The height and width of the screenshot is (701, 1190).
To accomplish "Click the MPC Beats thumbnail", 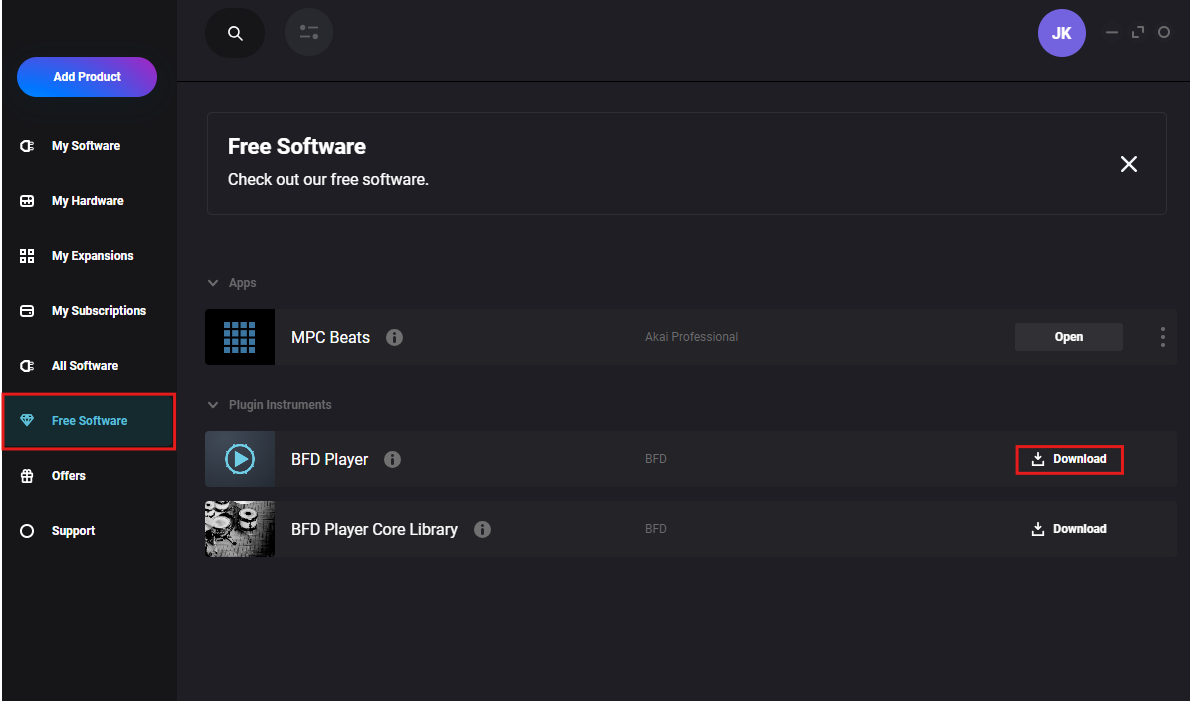I will coord(240,337).
